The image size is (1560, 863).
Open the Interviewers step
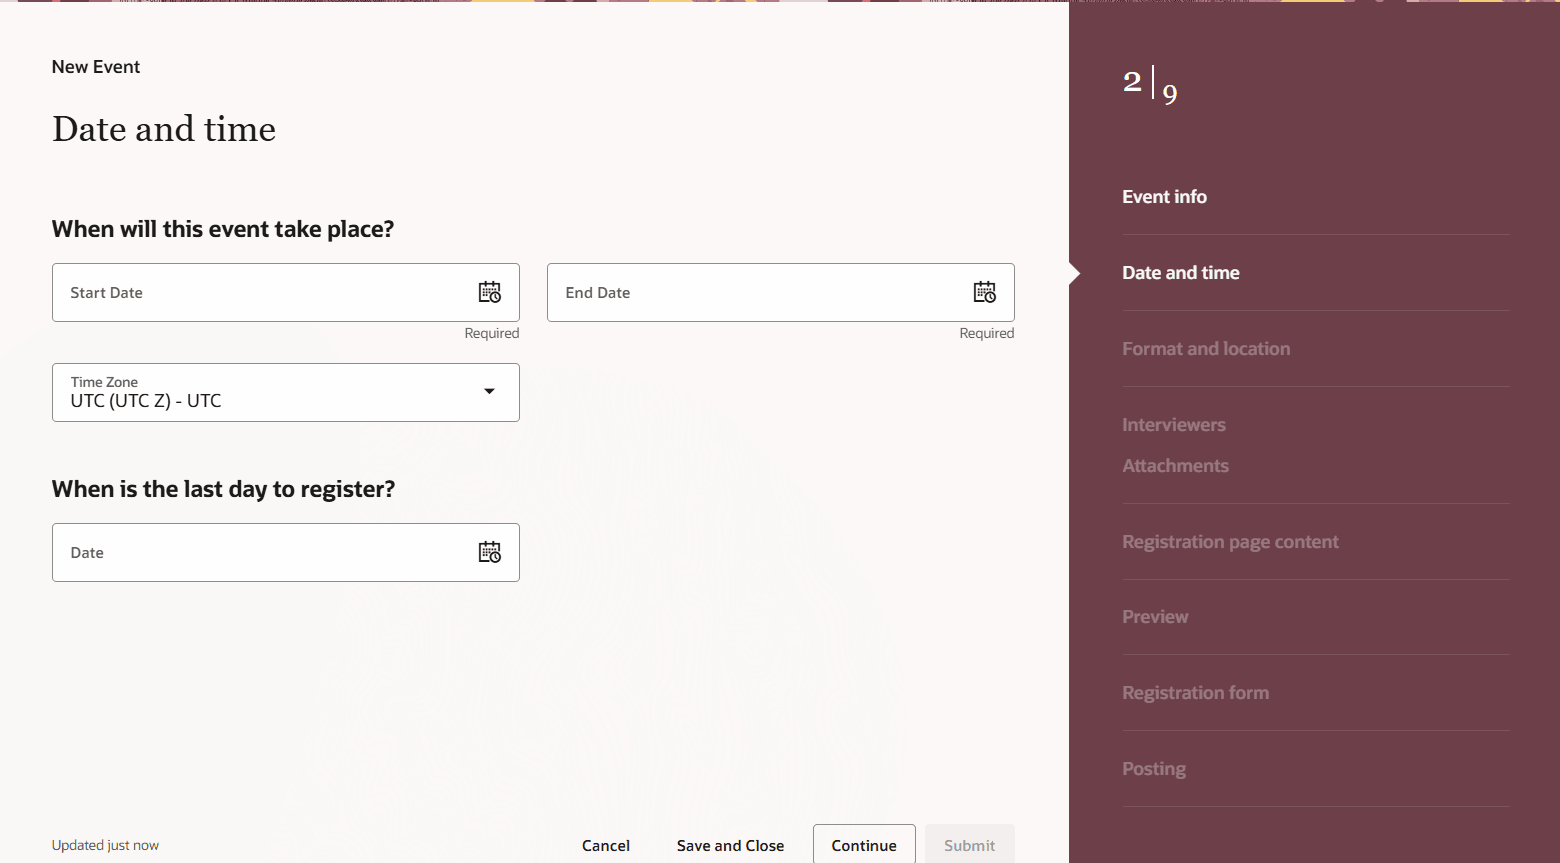pos(1174,425)
